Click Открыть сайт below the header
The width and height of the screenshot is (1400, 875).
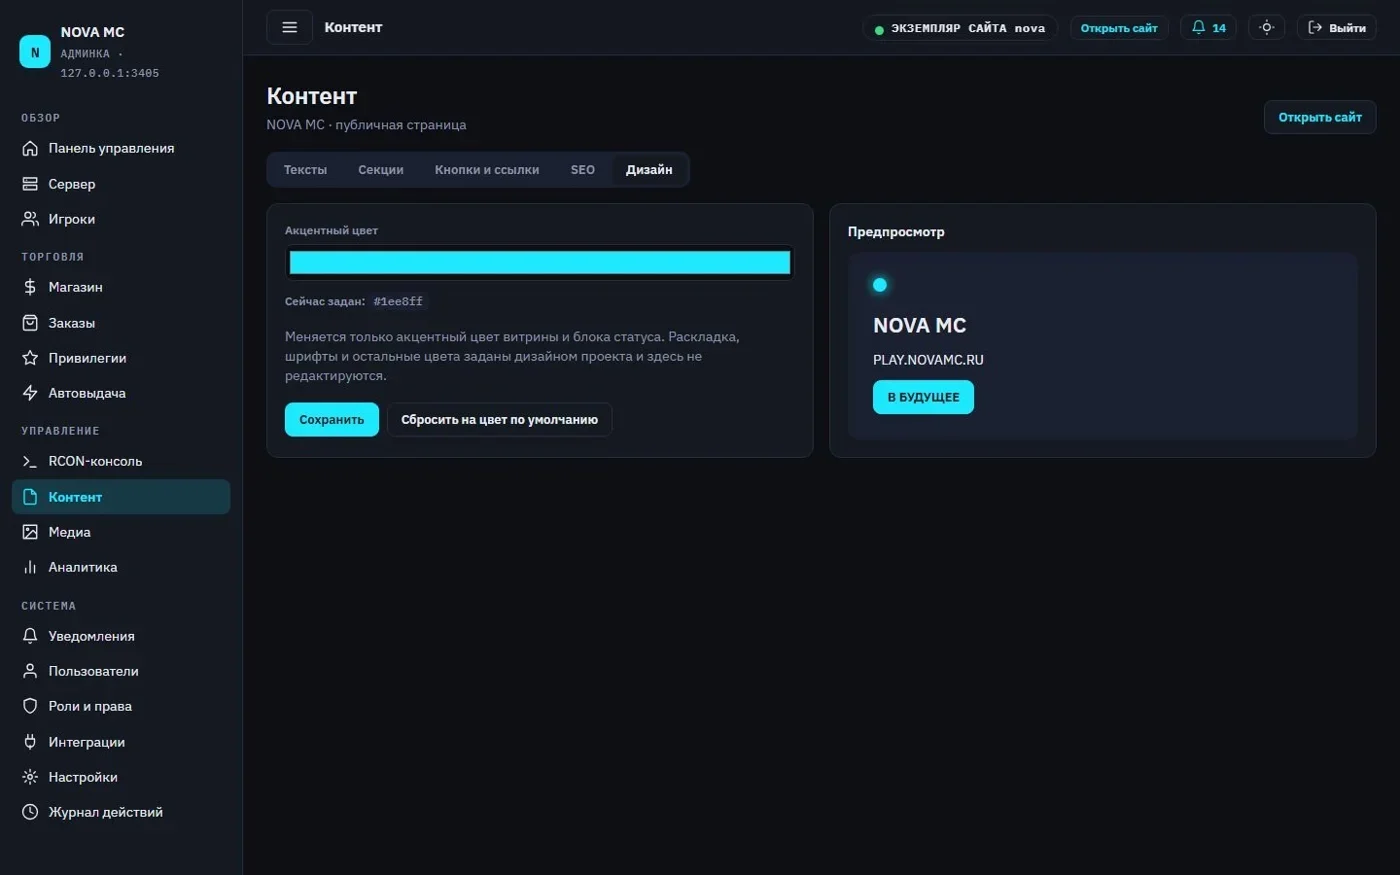pyautogui.click(x=1320, y=117)
